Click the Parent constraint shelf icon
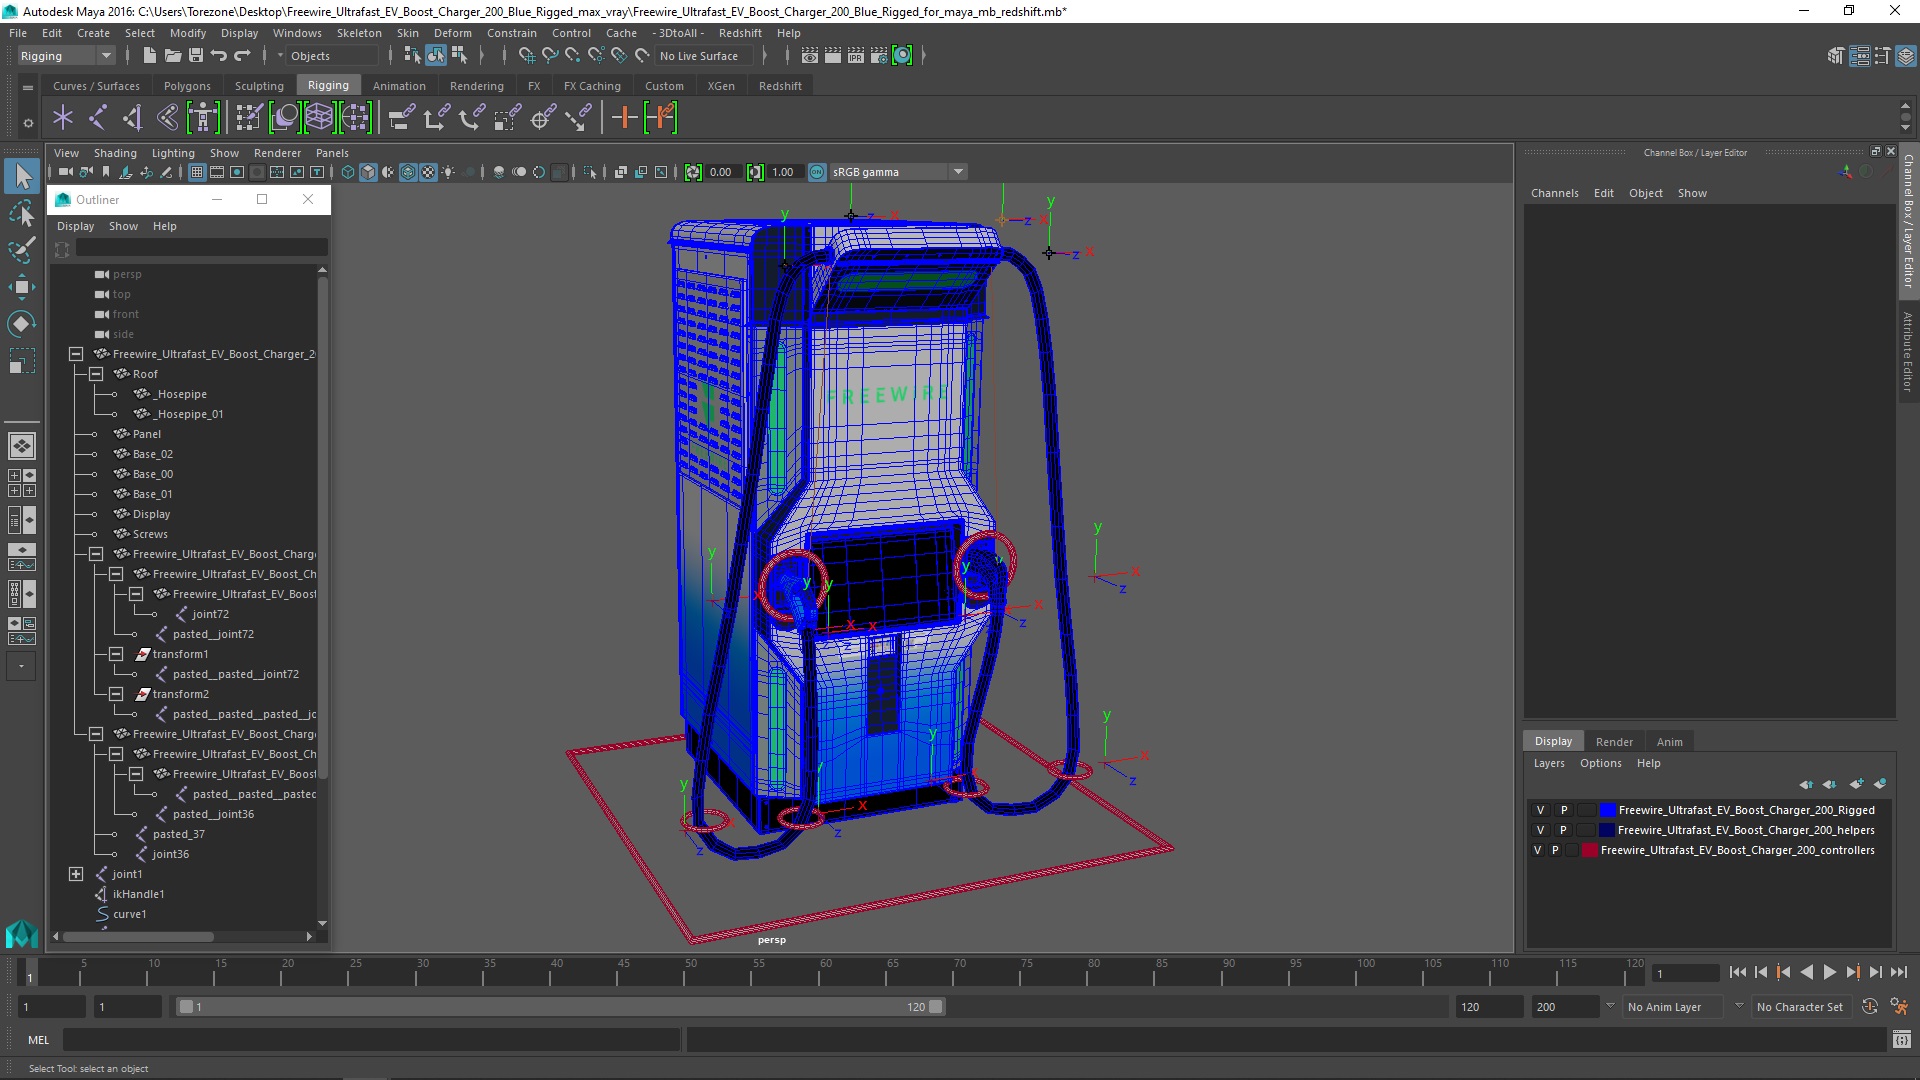This screenshot has height=1080, width=1920. pos(401,118)
